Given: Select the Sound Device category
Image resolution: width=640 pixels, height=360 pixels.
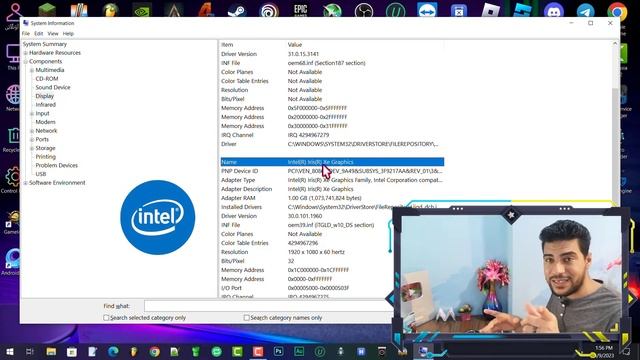Looking at the screenshot, I should [53, 87].
